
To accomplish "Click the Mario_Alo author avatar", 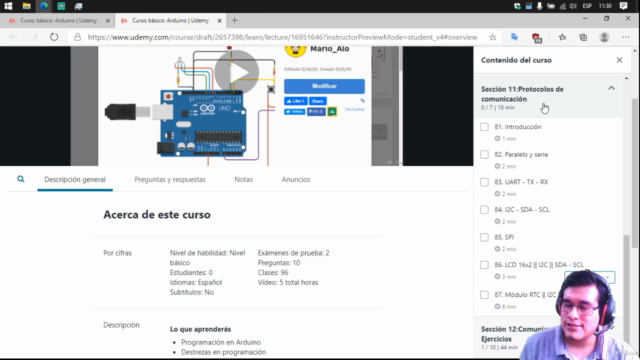I will [296, 51].
